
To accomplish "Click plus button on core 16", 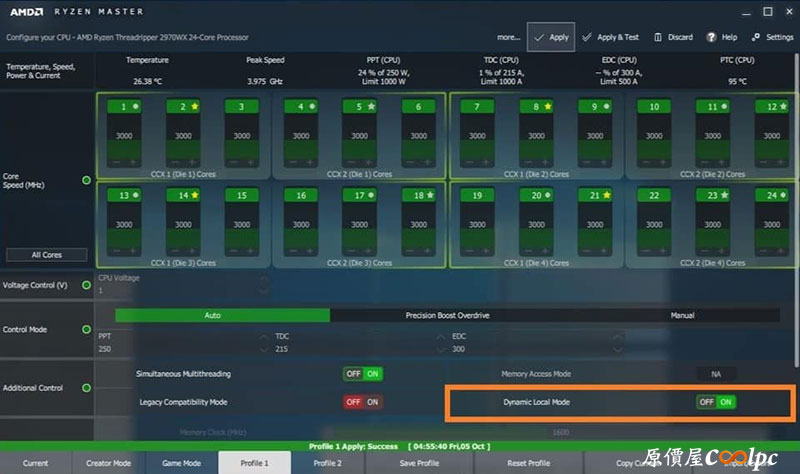I will [310, 251].
